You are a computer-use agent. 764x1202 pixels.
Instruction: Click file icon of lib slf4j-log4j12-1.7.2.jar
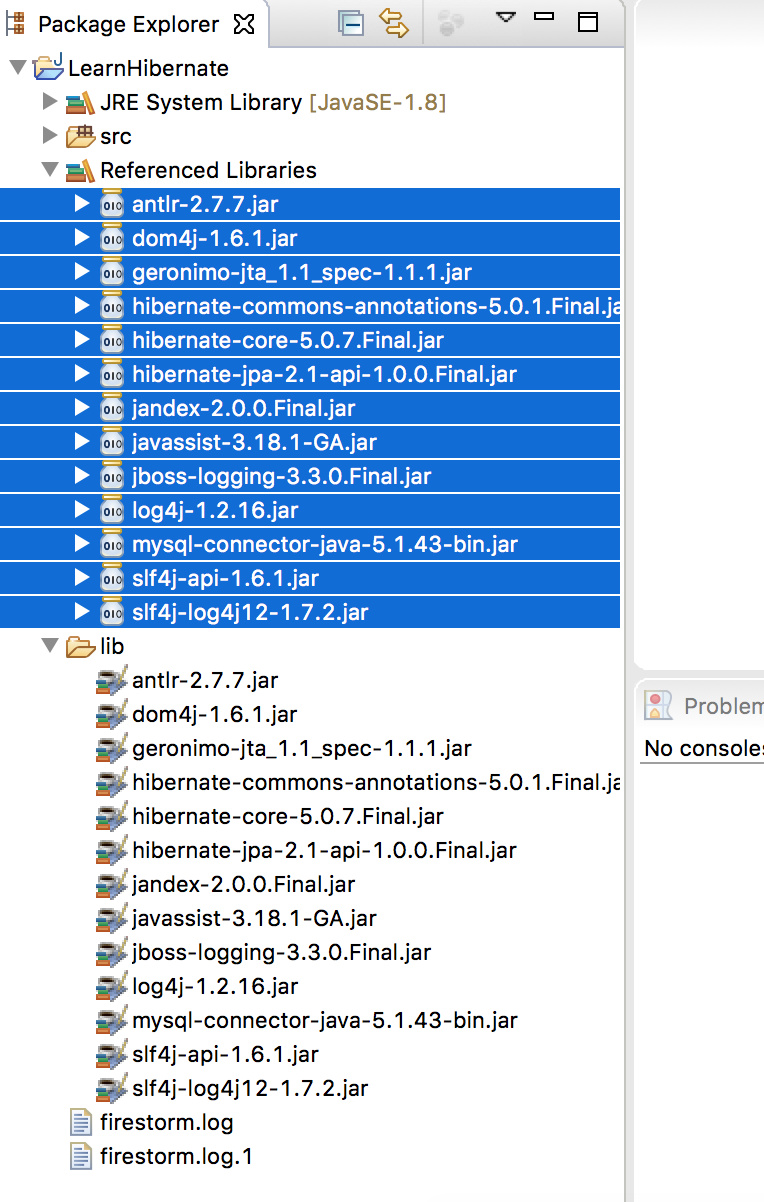tap(111, 1089)
